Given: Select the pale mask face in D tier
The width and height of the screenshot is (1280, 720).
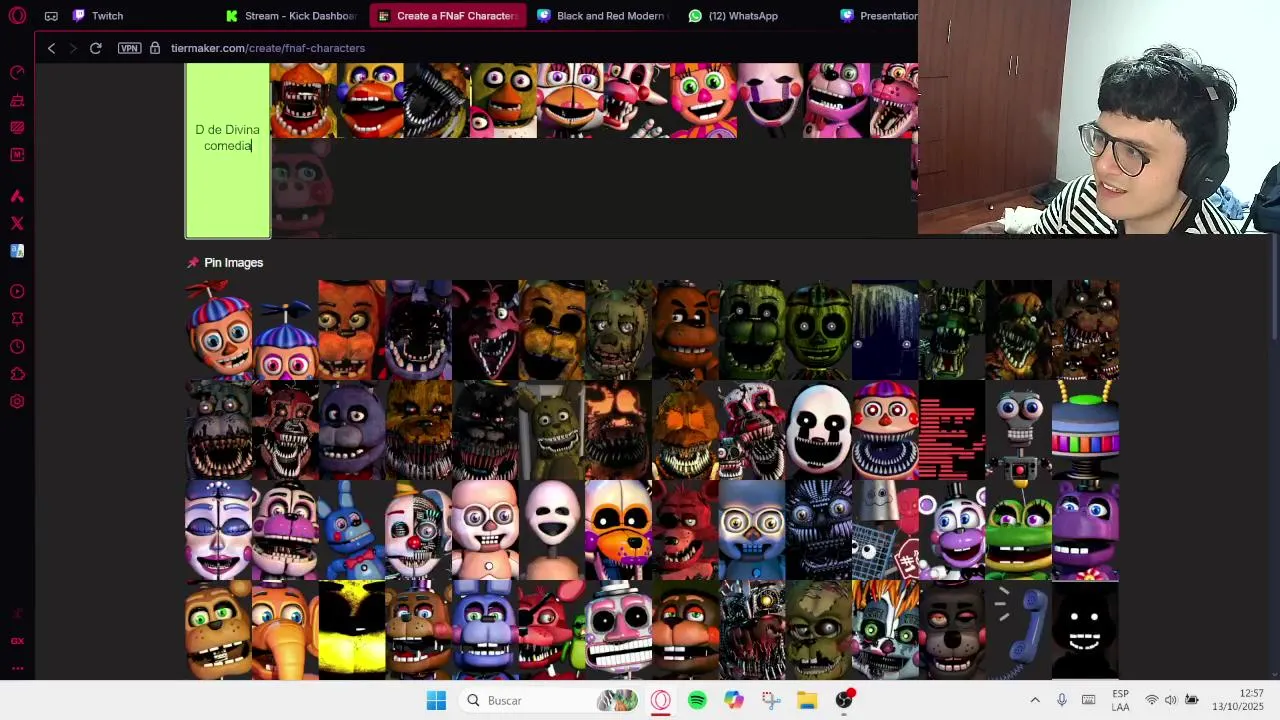Looking at the screenshot, I should tap(770, 100).
